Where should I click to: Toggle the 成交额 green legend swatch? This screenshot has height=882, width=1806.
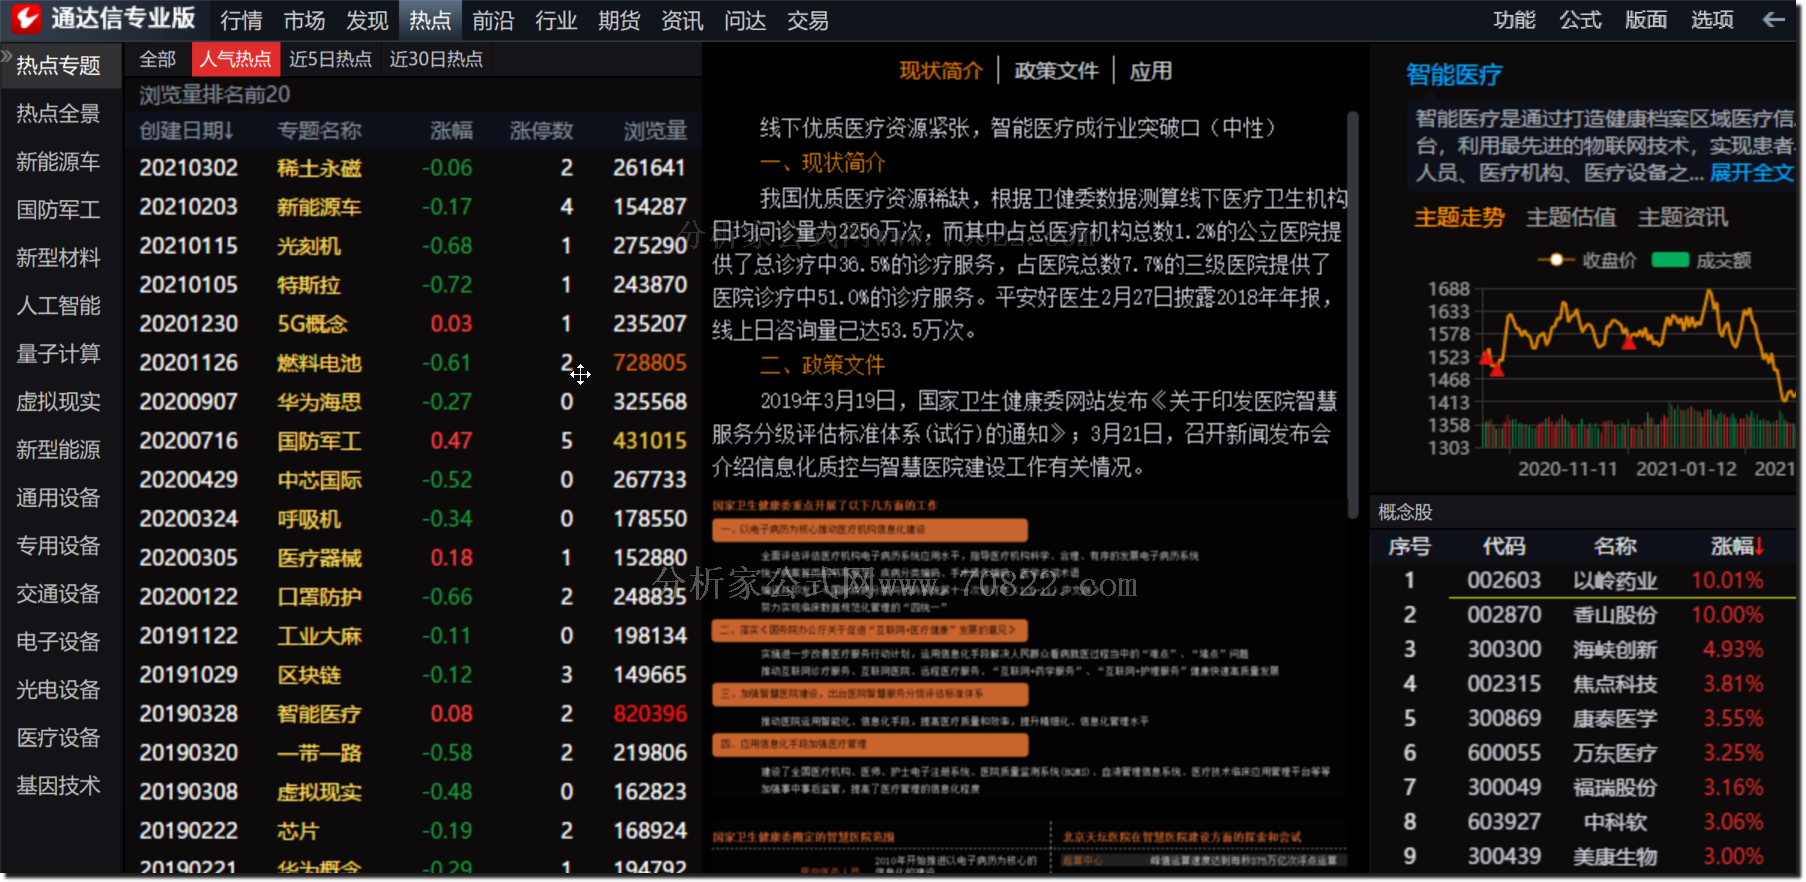(1670, 260)
